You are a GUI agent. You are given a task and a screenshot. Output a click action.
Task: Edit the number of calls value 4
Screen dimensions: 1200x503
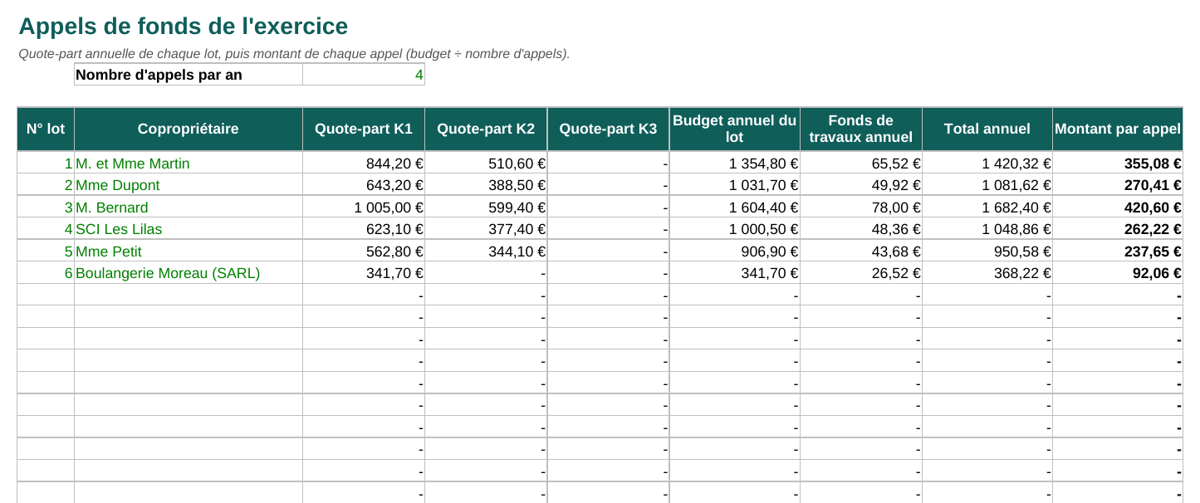(x=364, y=75)
